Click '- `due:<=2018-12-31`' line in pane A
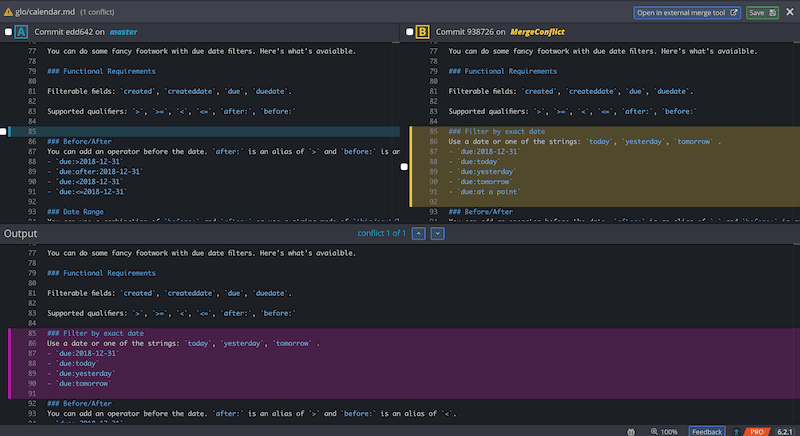Image resolution: width=800 pixels, height=436 pixels. (87, 192)
